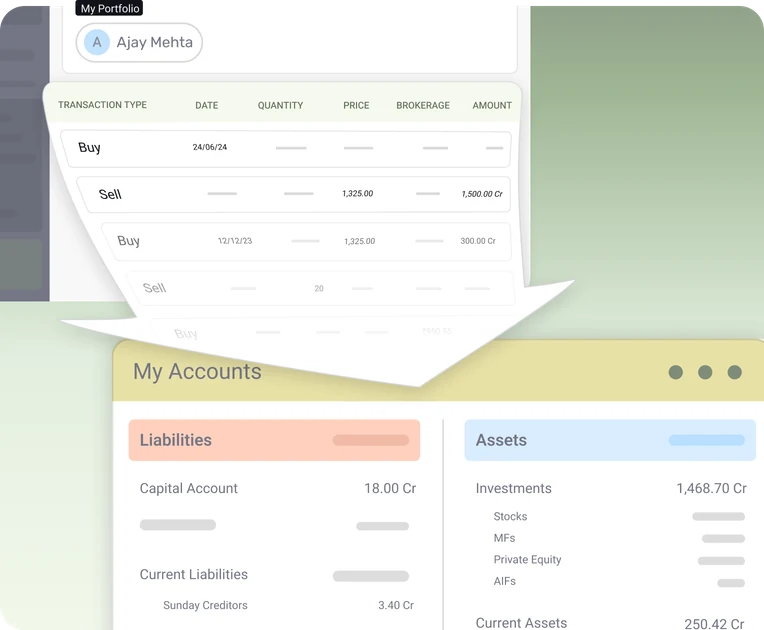The width and height of the screenshot is (764, 630).
Task: Click the 18.00 Cr capital value
Action: coord(390,488)
